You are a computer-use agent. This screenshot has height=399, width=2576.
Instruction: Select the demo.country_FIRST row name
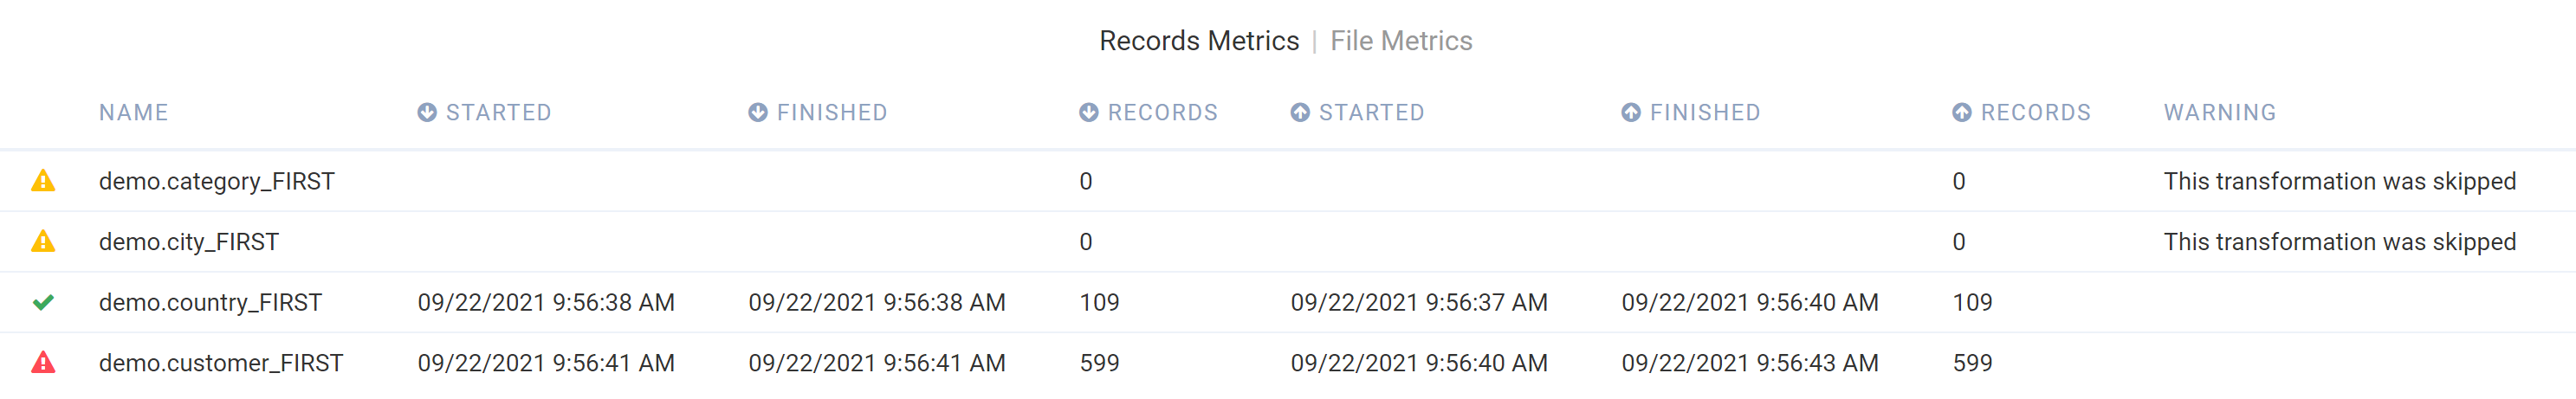point(210,303)
